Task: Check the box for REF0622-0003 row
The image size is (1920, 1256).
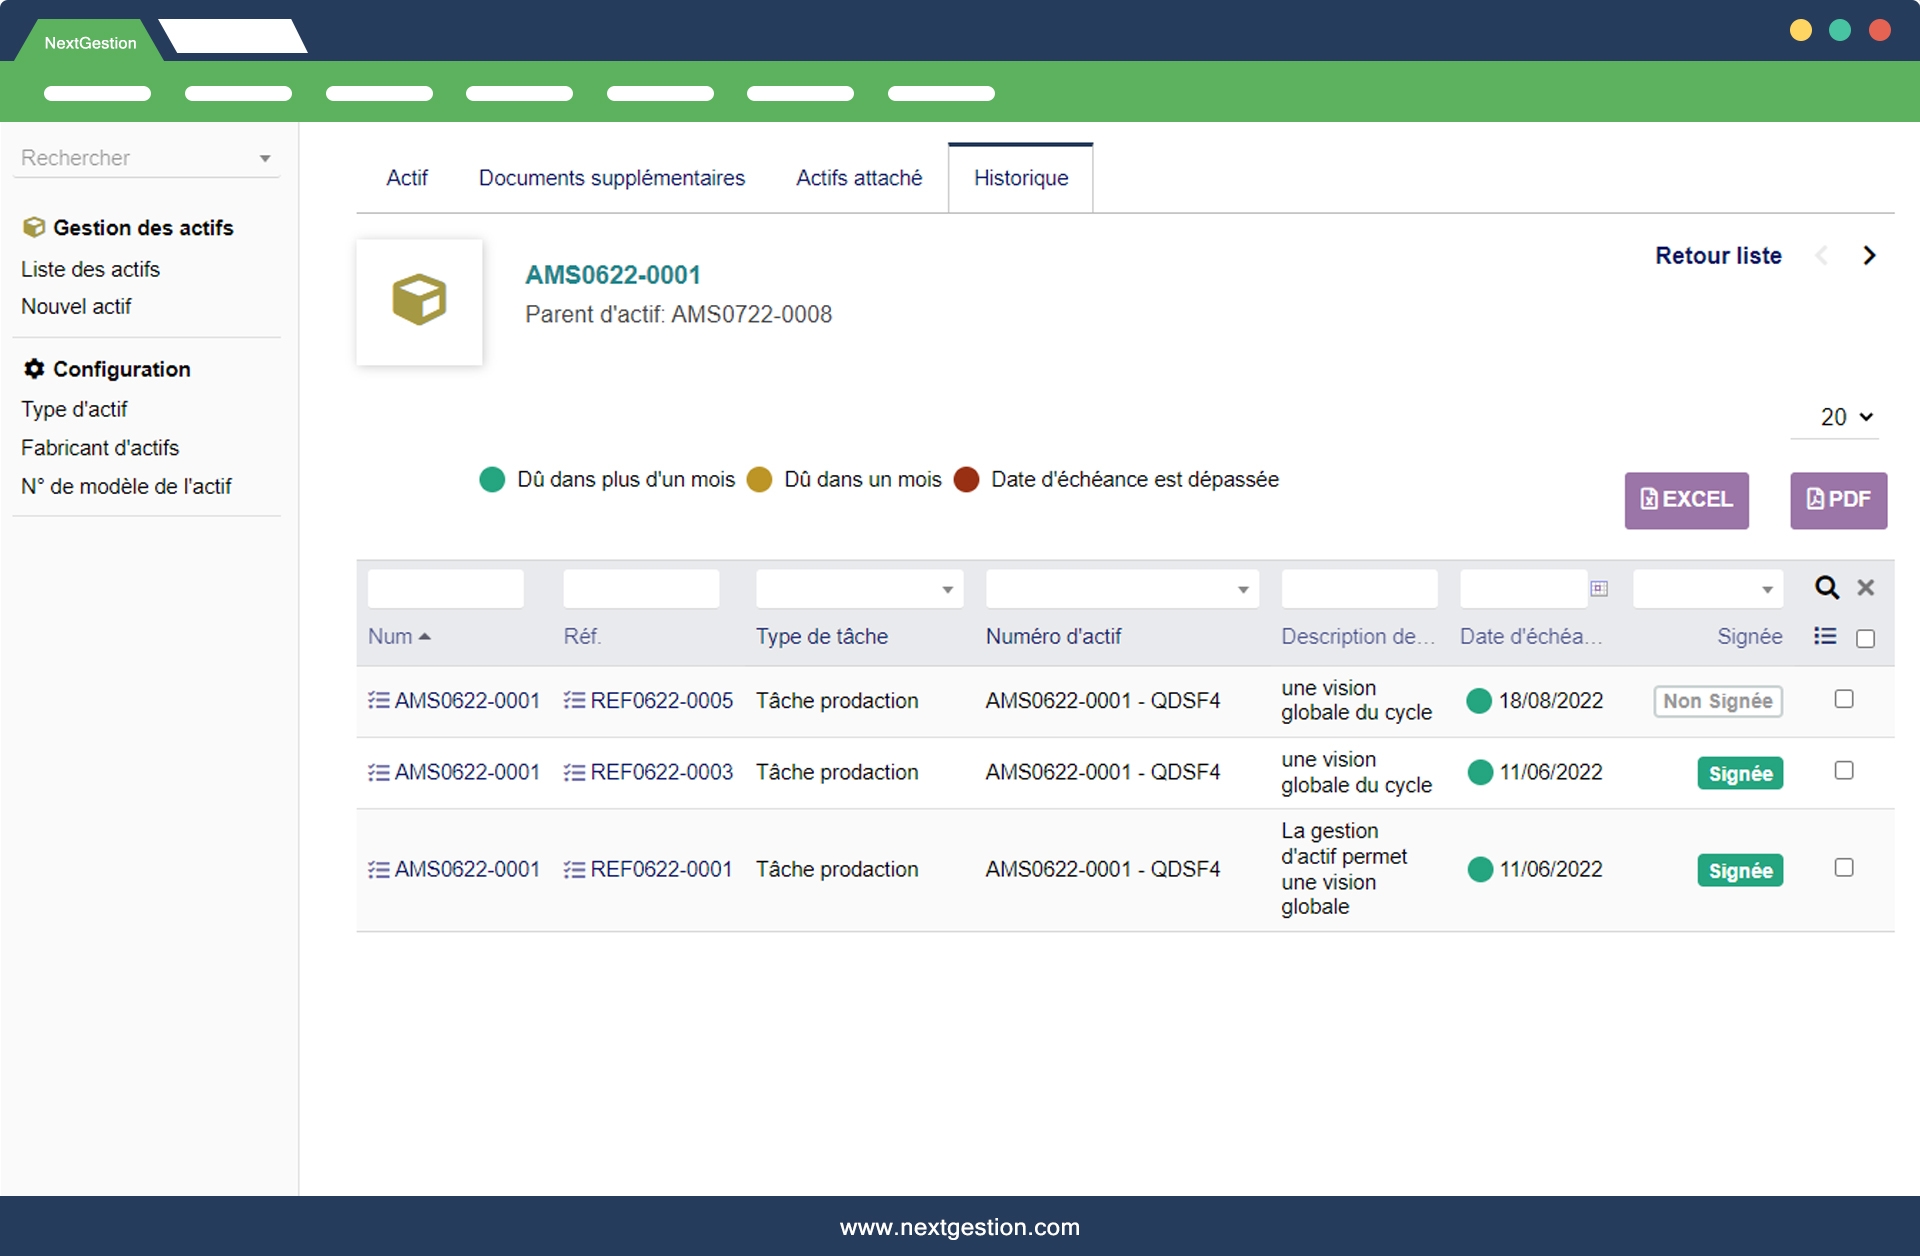Action: 1844,770
